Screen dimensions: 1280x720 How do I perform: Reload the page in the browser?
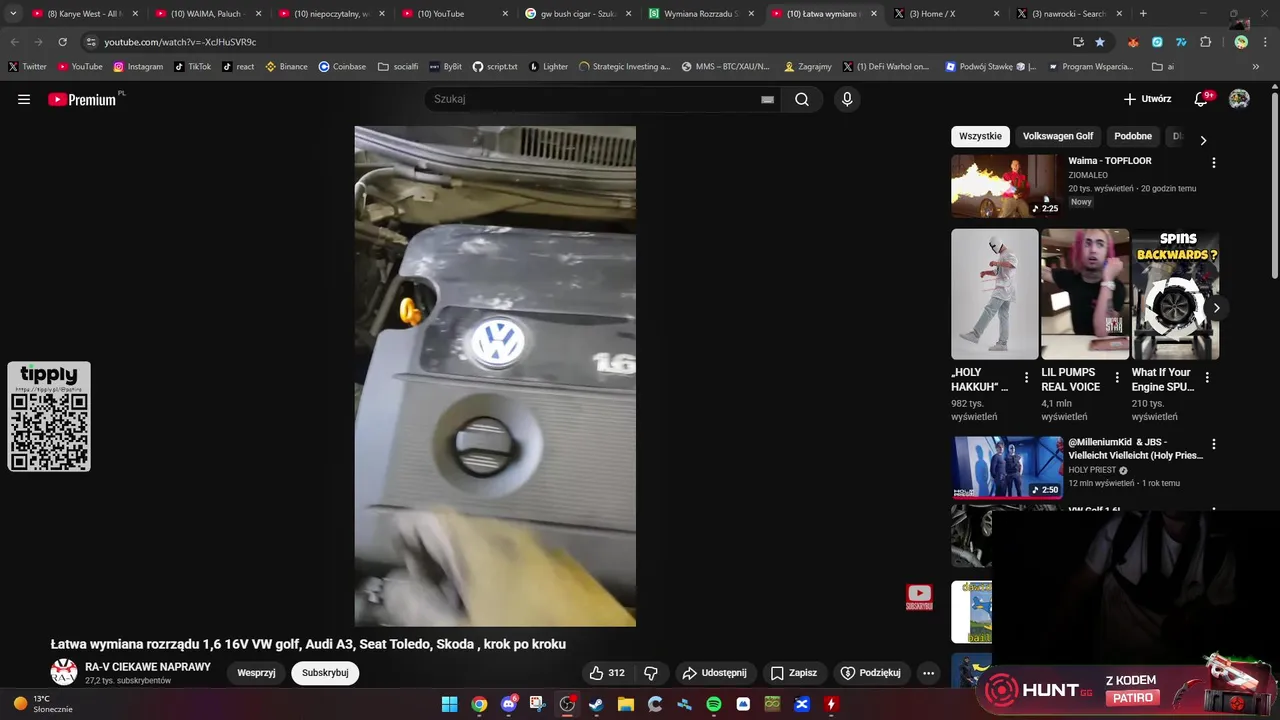(x=62, y=42)
